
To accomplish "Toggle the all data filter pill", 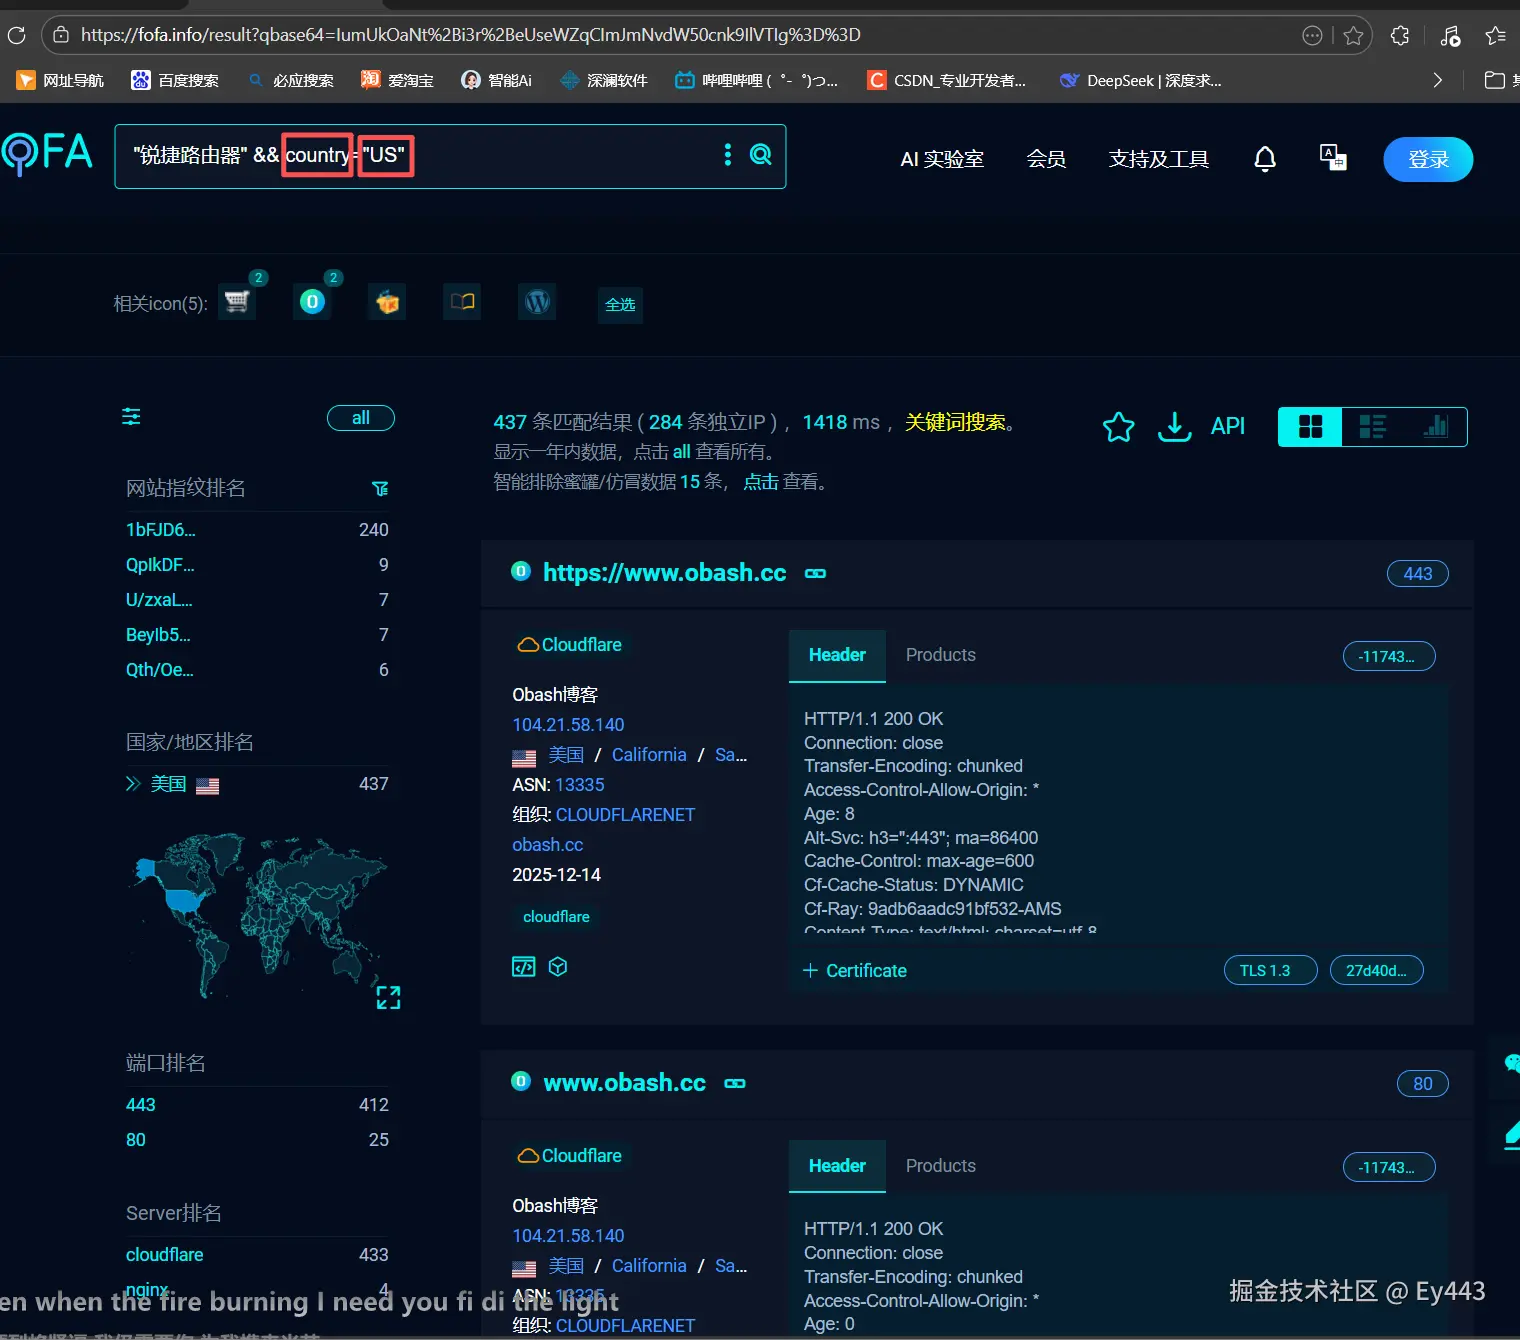I will click(361, 418).
